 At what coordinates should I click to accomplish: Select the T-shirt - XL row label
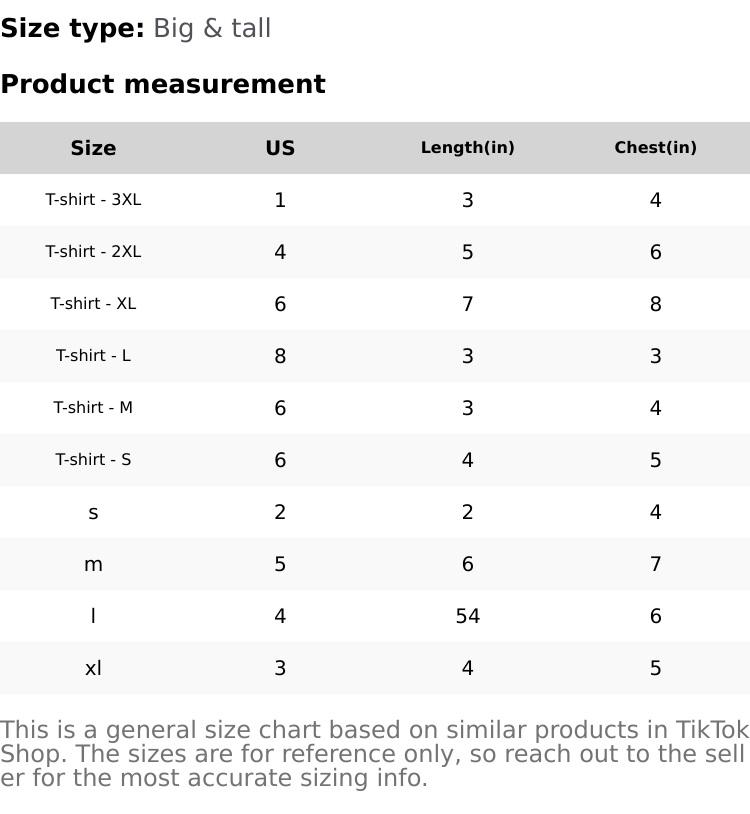point(93,304)
